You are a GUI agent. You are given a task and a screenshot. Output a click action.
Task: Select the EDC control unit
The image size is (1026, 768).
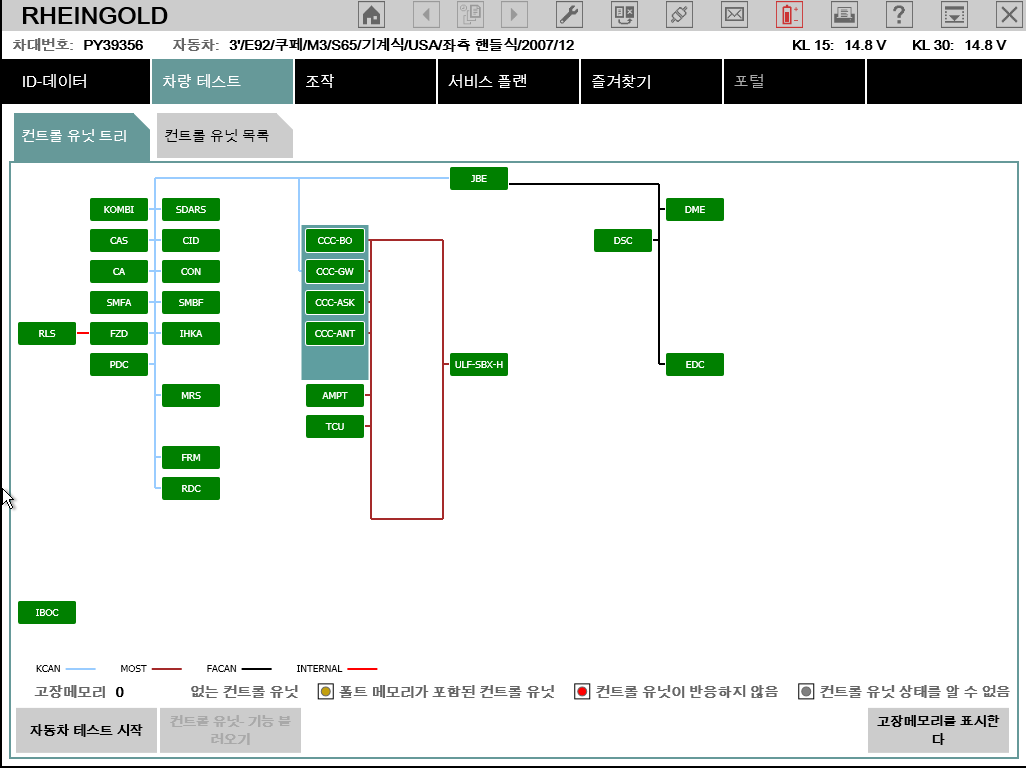tap(695, 364)
